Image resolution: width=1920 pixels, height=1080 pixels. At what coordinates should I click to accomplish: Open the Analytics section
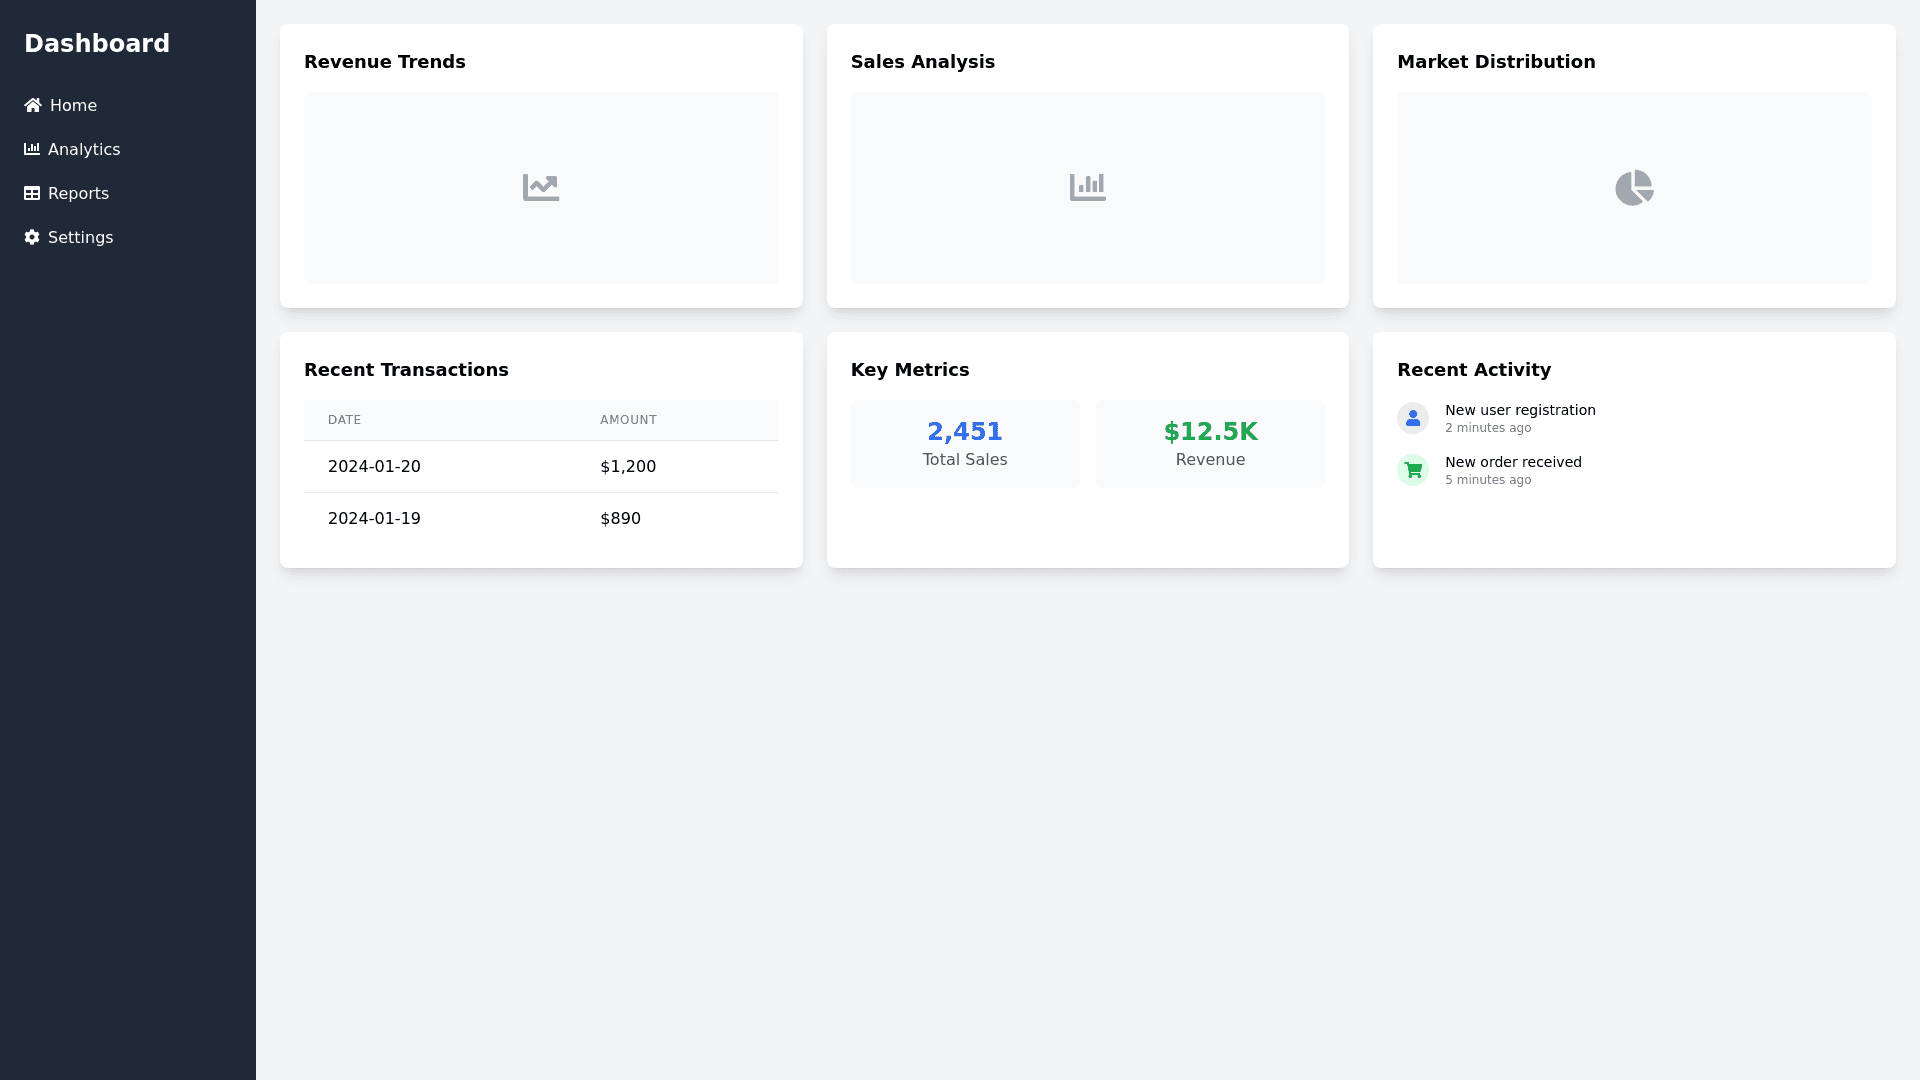pos(84,149)
